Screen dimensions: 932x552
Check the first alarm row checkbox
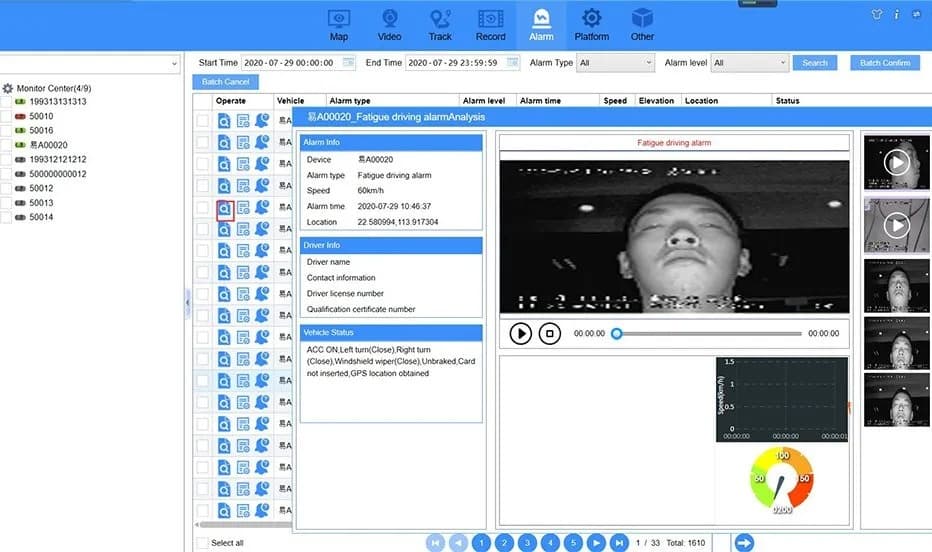pos(203,121)
